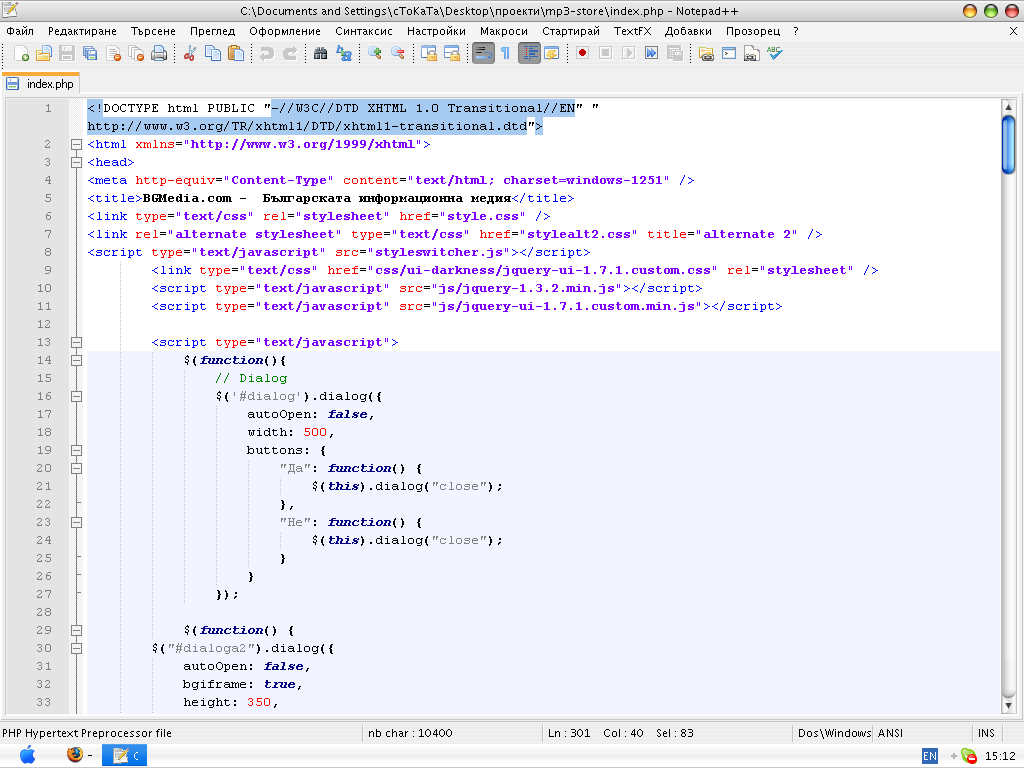The width and height of the screenshot is (1024, 768).
Task: Click the Zoom in magnifier icon
Action: (x=375, y=53)
